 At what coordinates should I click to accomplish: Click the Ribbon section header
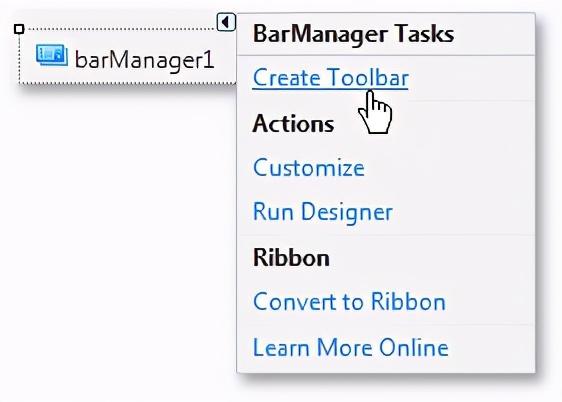click(291, 258)
